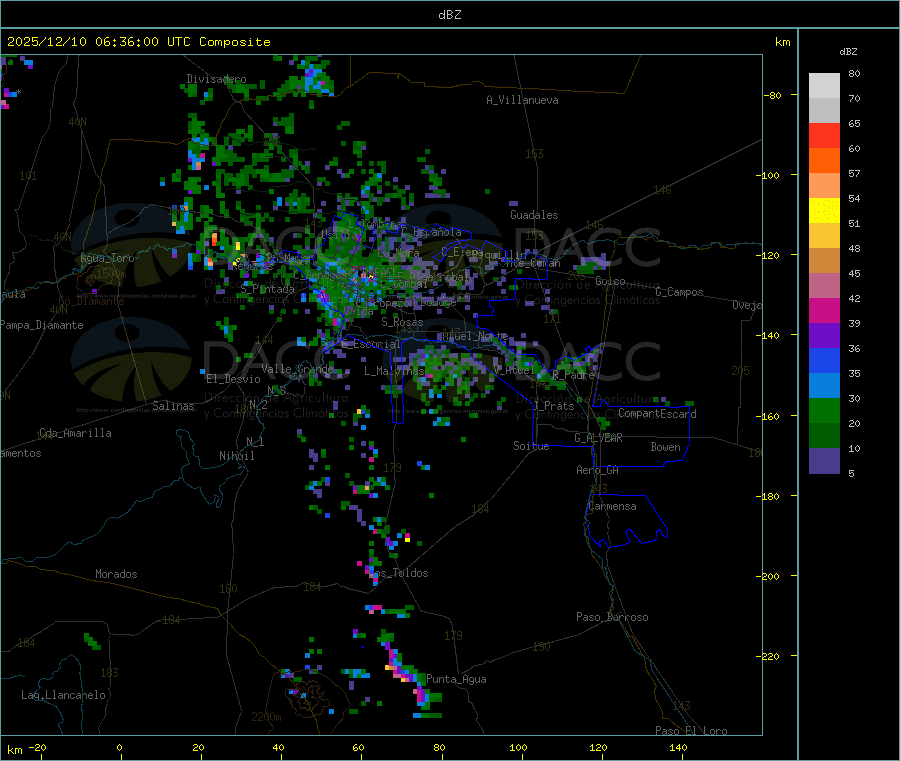Click the red 60-65 dBZ swatch
Viewport: 900px width, 761px height.
point(824,135)
